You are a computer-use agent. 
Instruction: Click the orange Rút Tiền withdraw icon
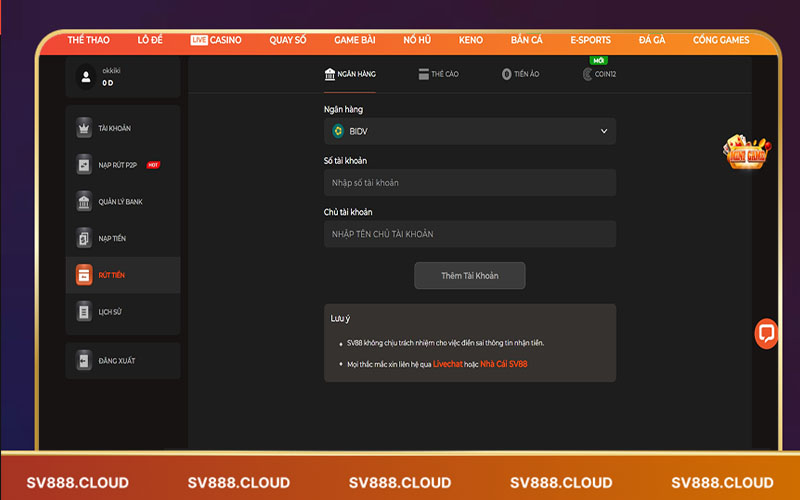[84, 275]
